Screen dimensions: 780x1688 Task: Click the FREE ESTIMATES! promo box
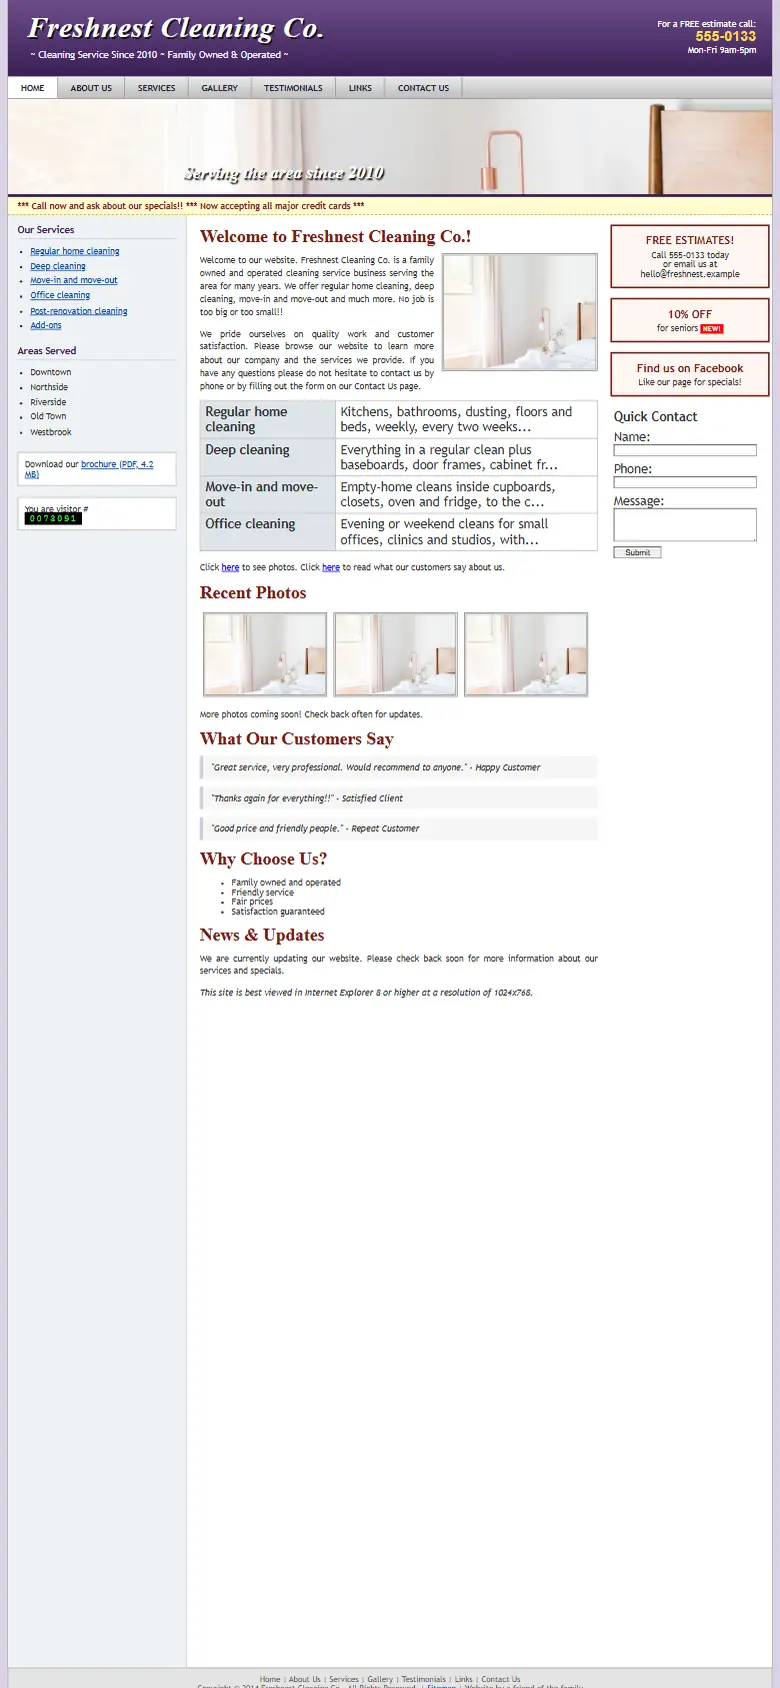pos(690,256)
